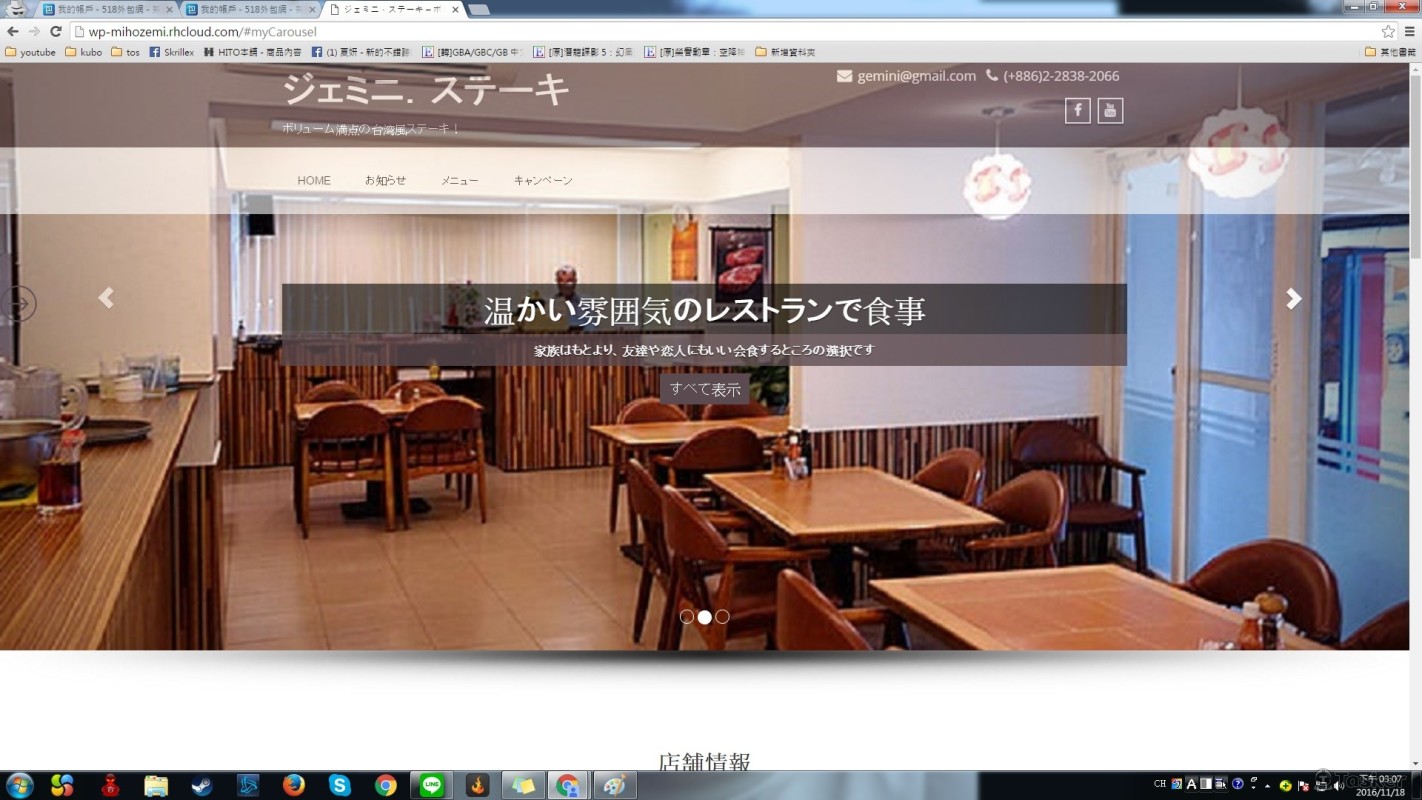Open LINE from the taskbar

tap(431, 786)
